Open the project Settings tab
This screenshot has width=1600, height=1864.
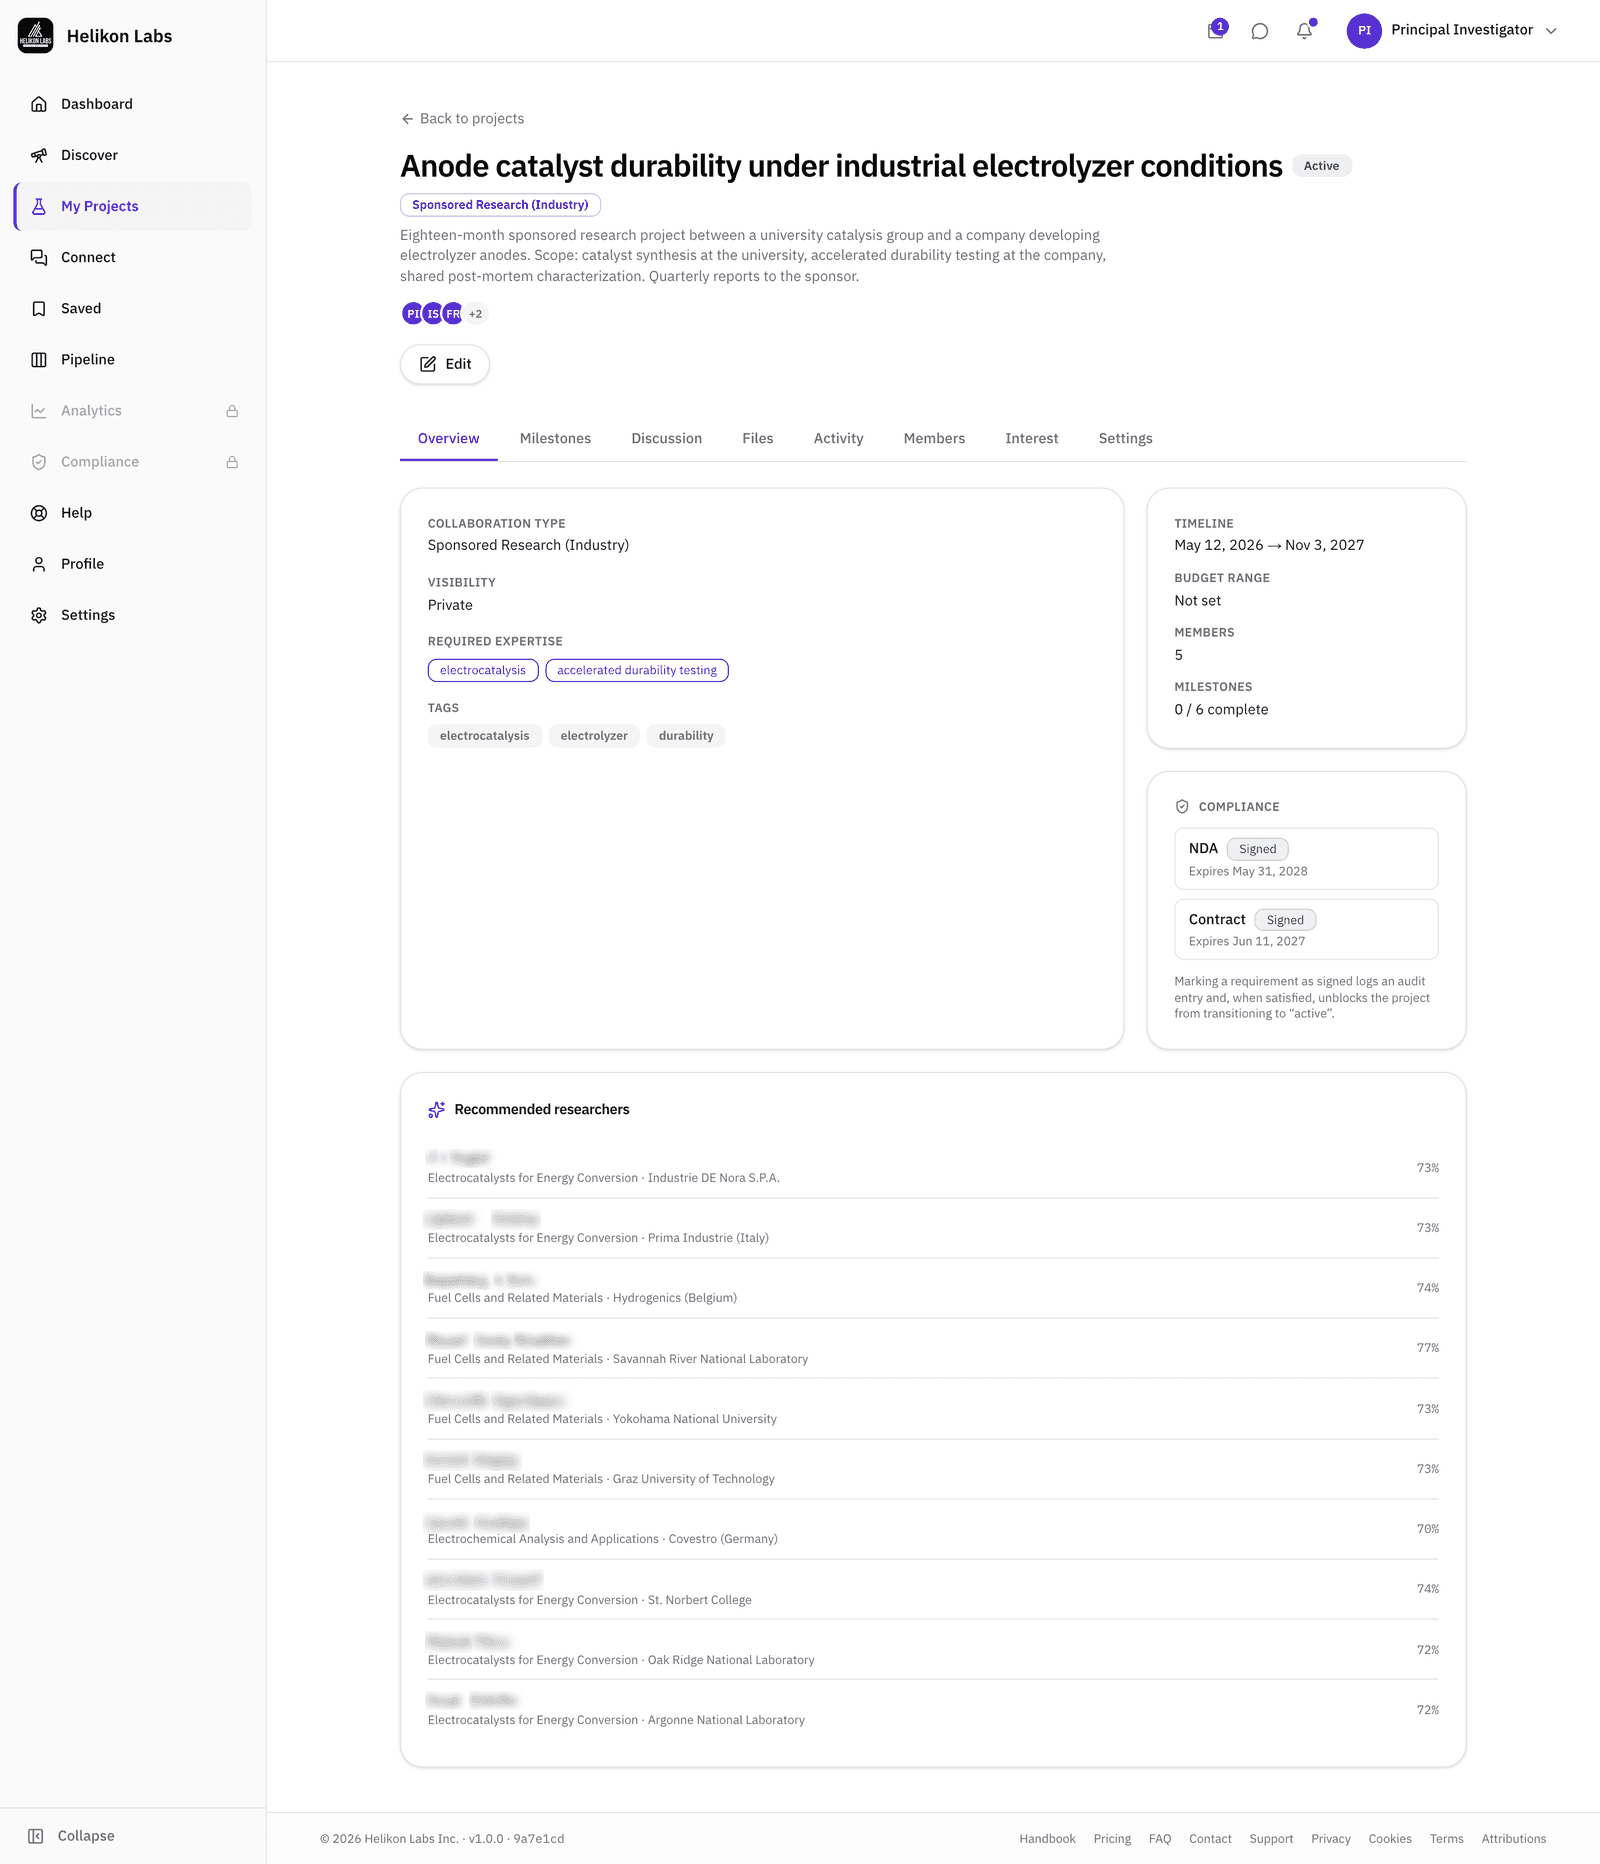click(1125, 438)
